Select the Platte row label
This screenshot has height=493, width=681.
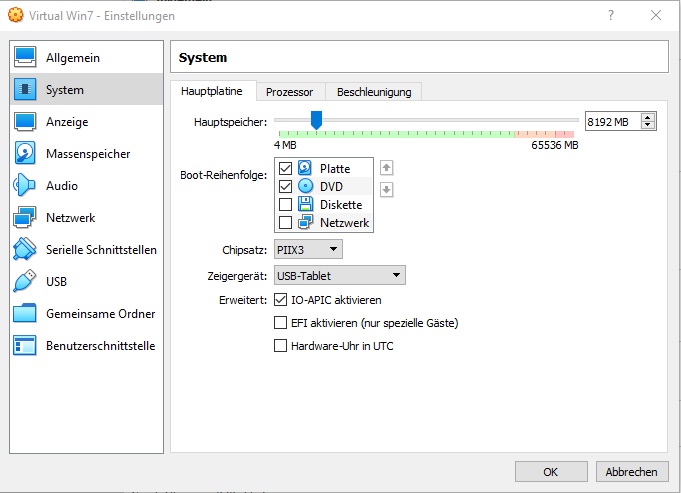coord(335,169)
